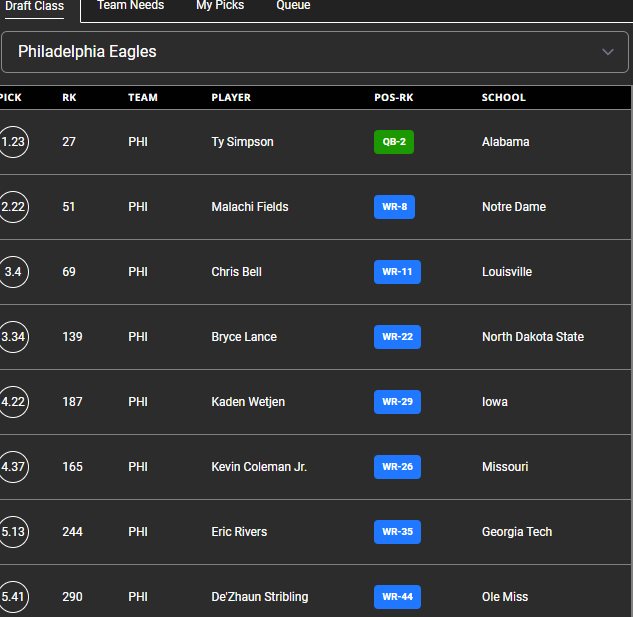Open the My Picks tab
The width and height of the screenshot is (633, 617).
220,6
